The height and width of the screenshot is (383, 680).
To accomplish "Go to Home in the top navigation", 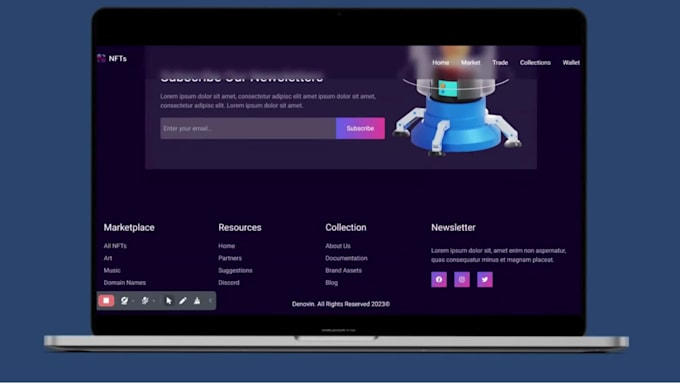I will point(441,62).
